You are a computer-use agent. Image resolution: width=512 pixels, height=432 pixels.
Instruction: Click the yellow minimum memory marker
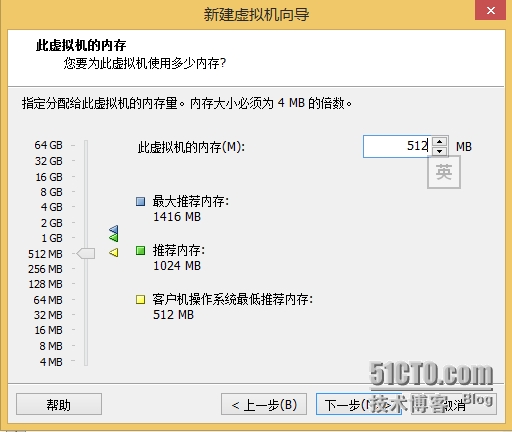click(x=114, y=253)
